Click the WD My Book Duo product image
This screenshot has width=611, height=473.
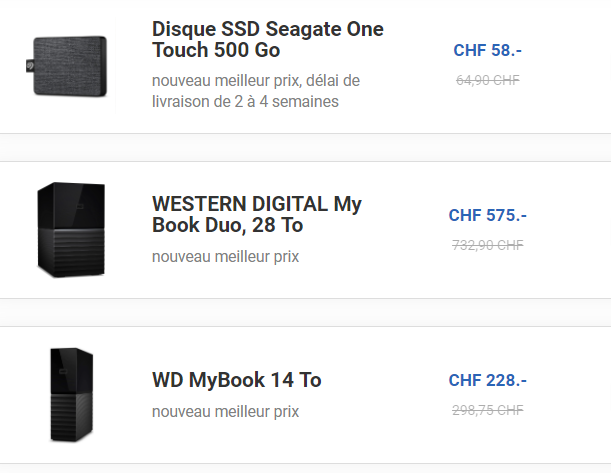pyautogui.click(x=68, y=229)
